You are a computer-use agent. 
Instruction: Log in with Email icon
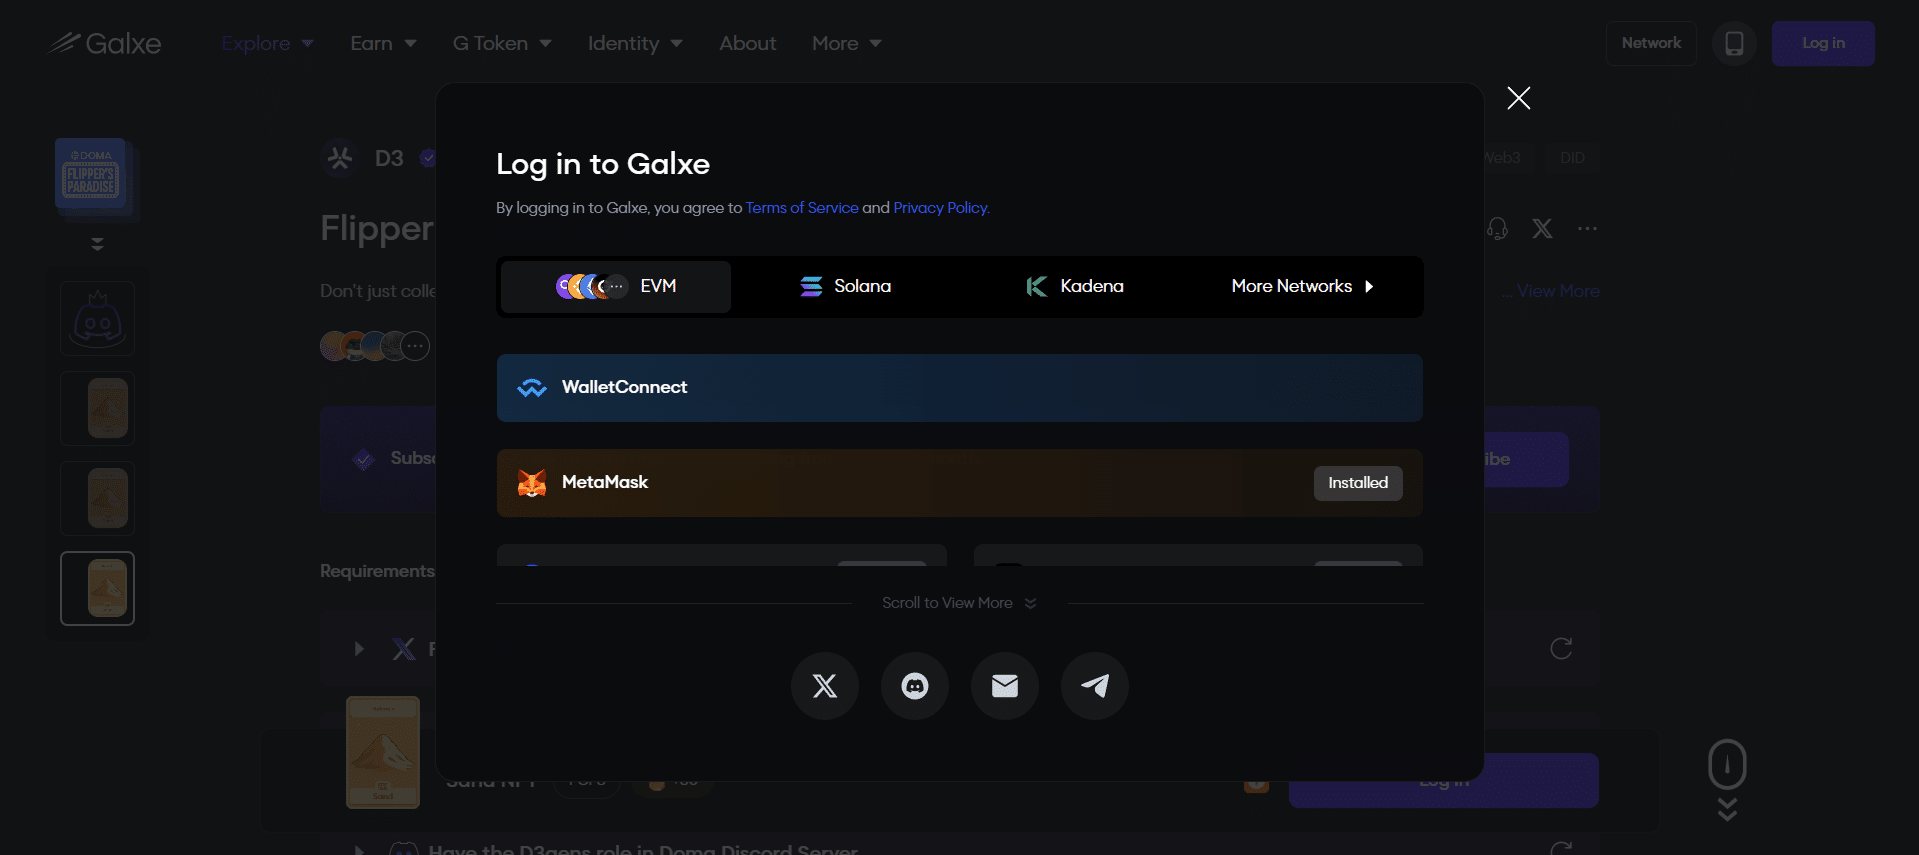click(x=1005, y=686)
